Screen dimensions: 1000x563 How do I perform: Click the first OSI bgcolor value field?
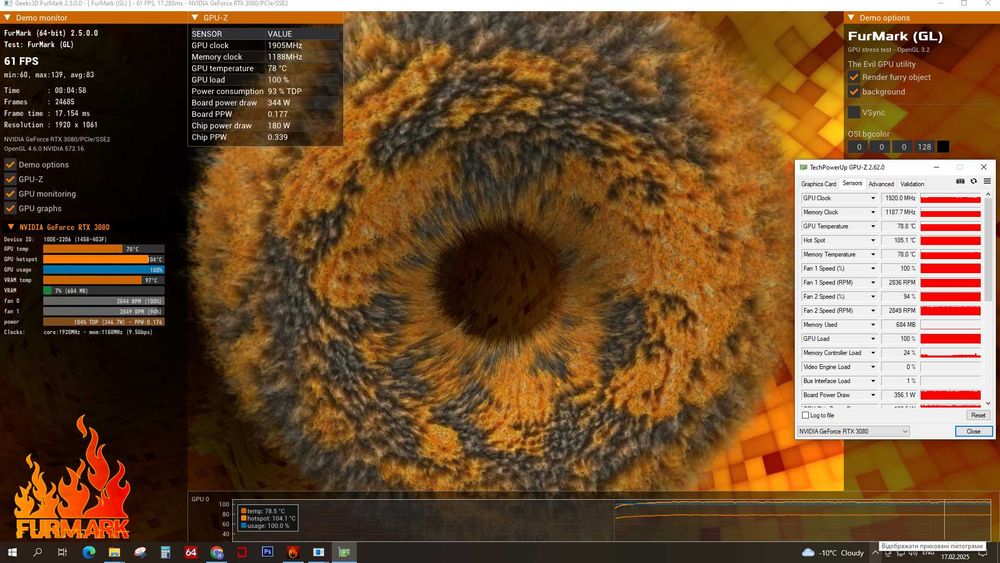[858, 147]
